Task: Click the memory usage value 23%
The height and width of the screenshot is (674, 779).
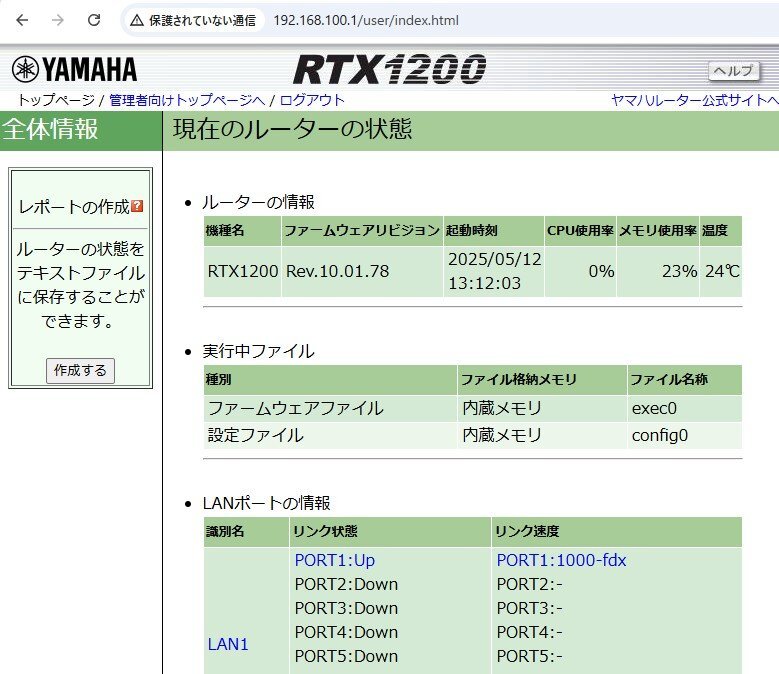Action: click(x=680, y=271)
